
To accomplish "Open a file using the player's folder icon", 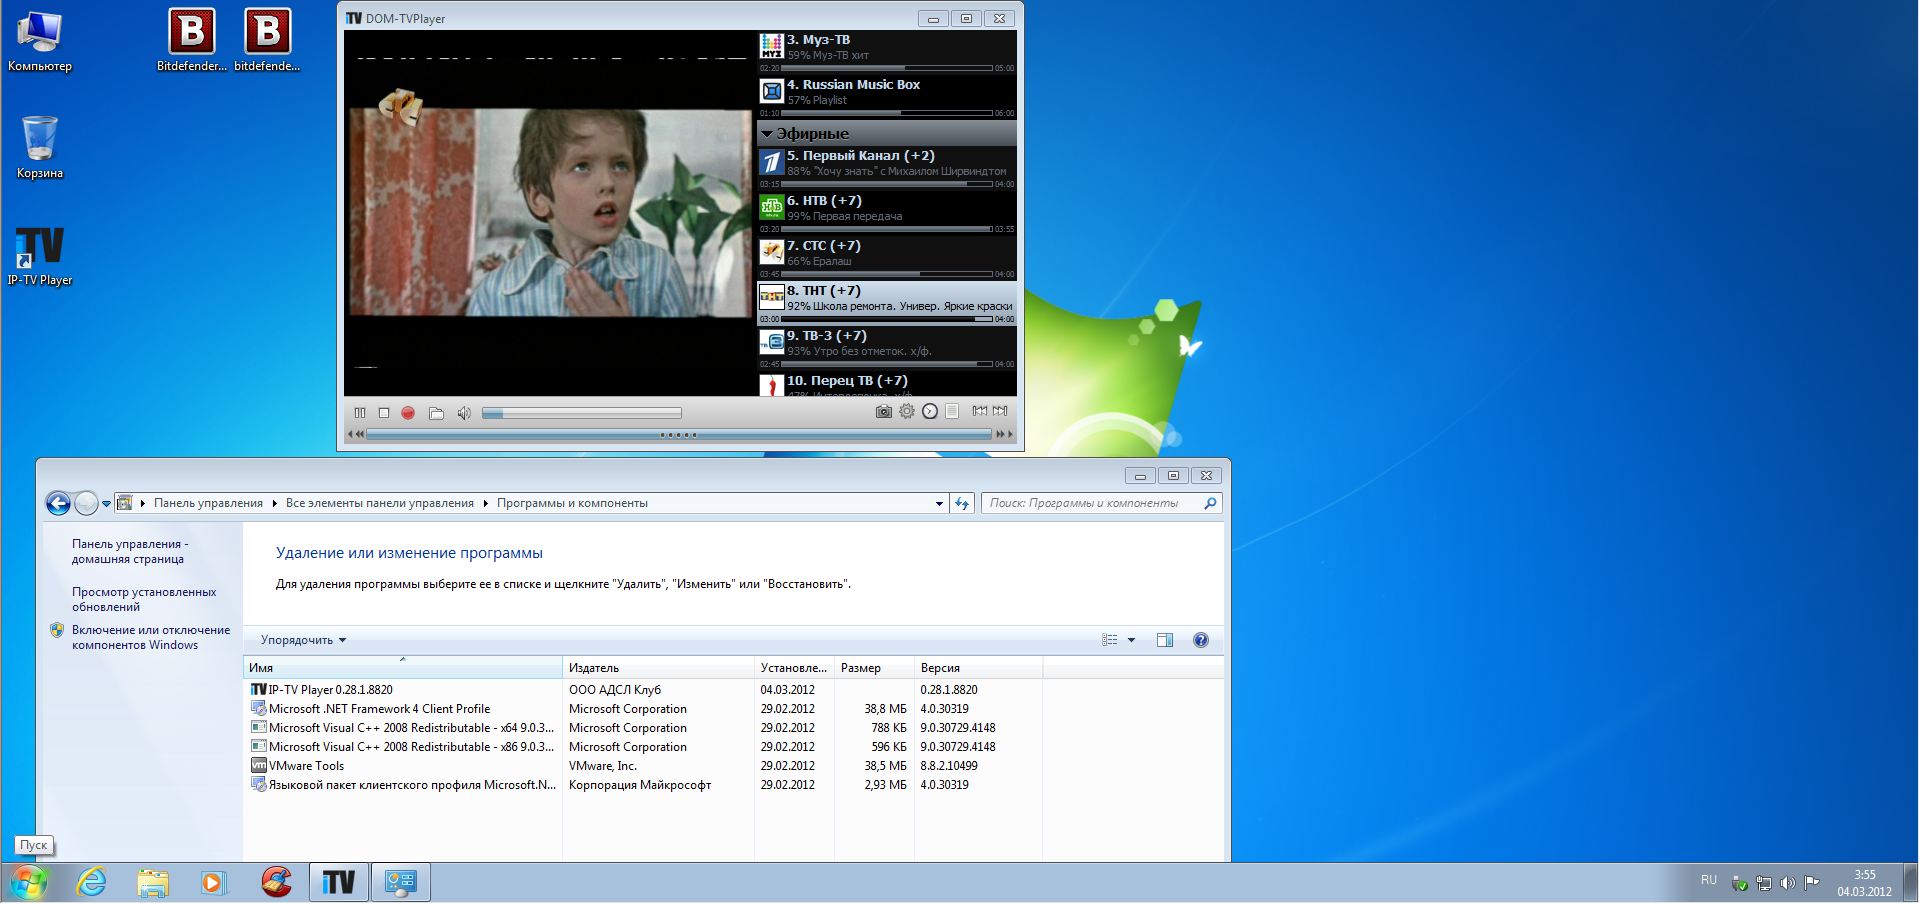I will click(x=436, y=413).
